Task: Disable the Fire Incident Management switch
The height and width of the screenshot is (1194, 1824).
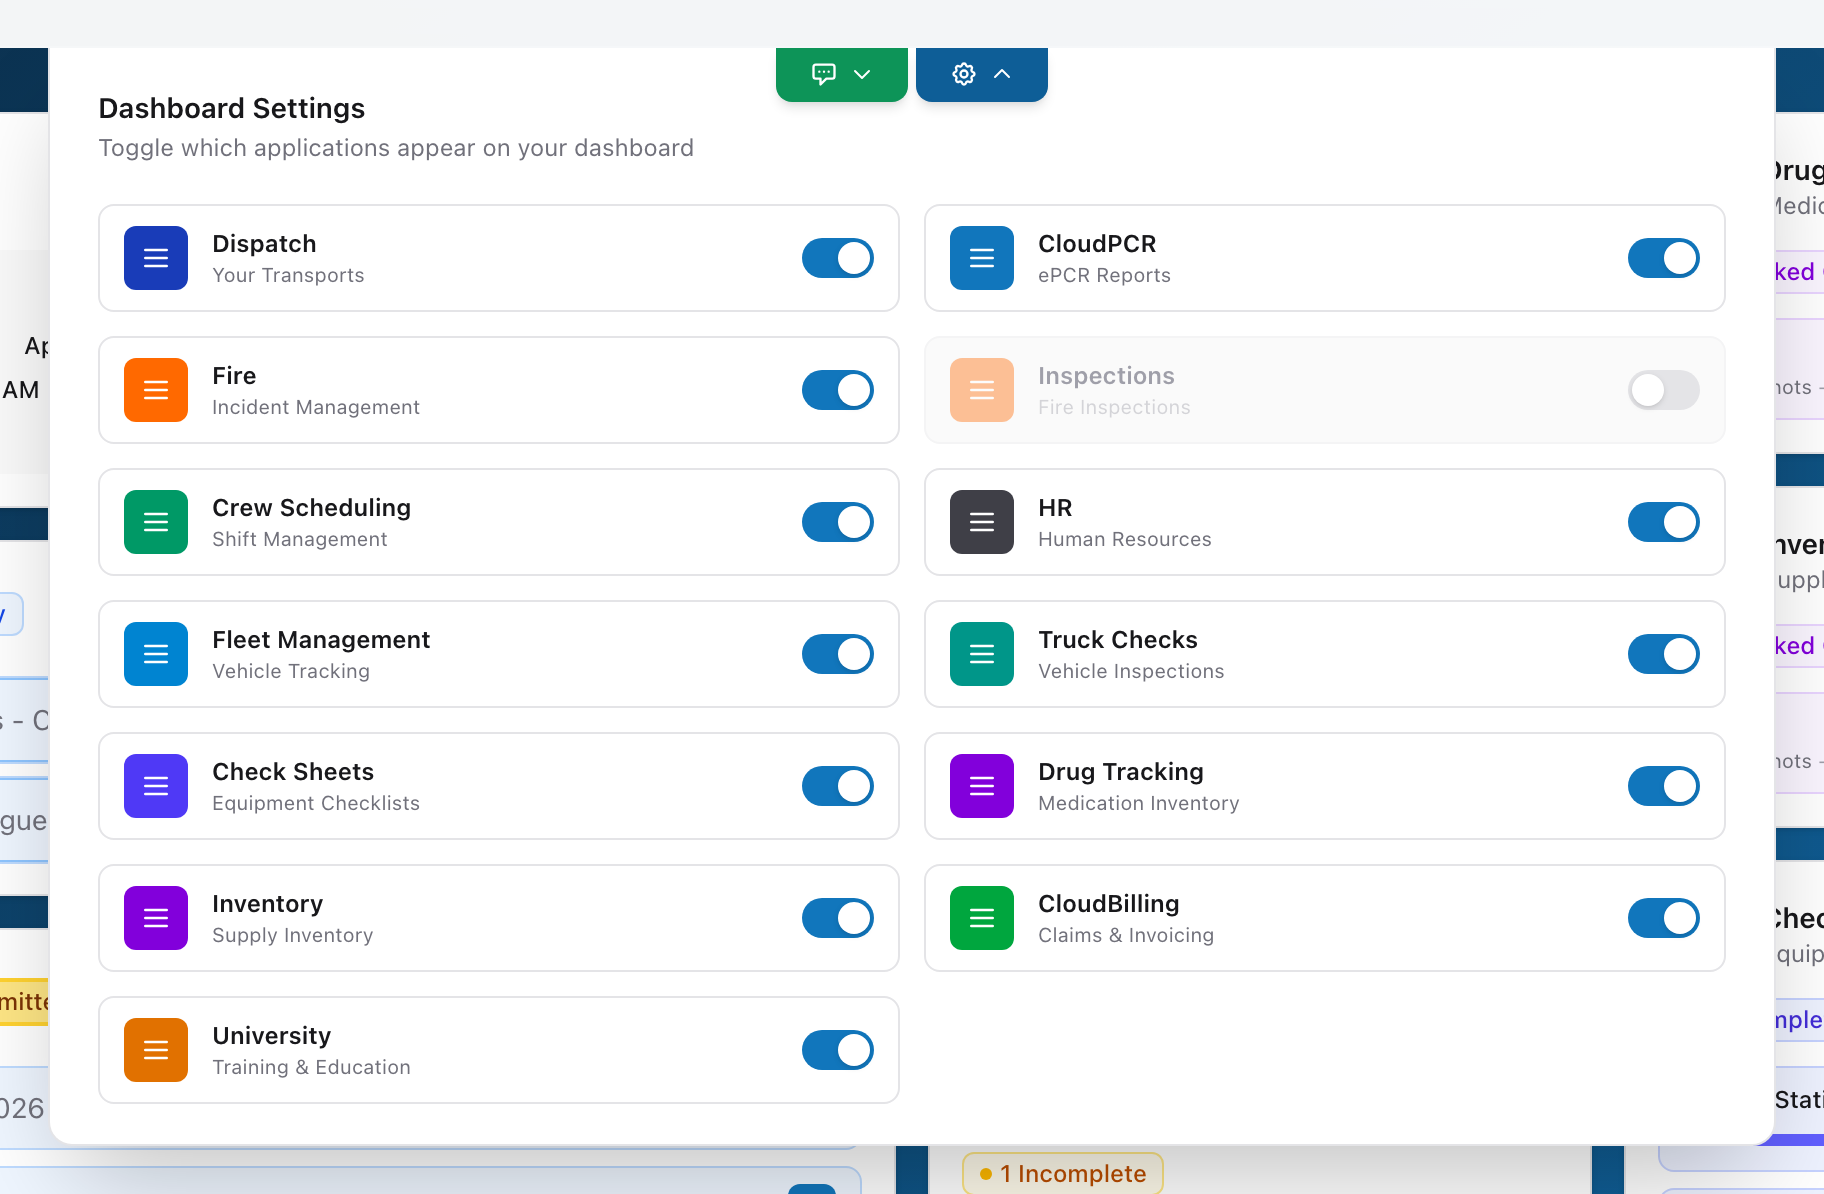Action: coord(838,390)
